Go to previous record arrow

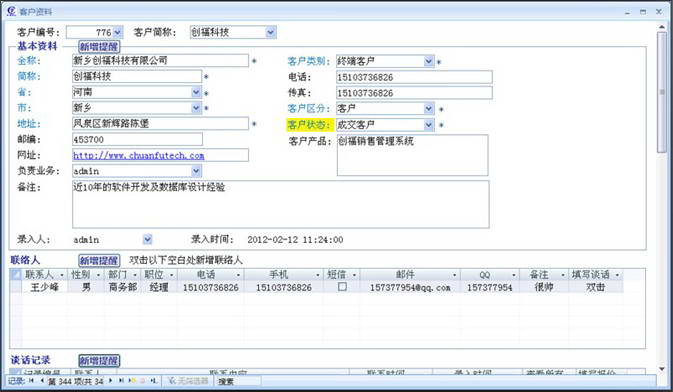[42, 381]
